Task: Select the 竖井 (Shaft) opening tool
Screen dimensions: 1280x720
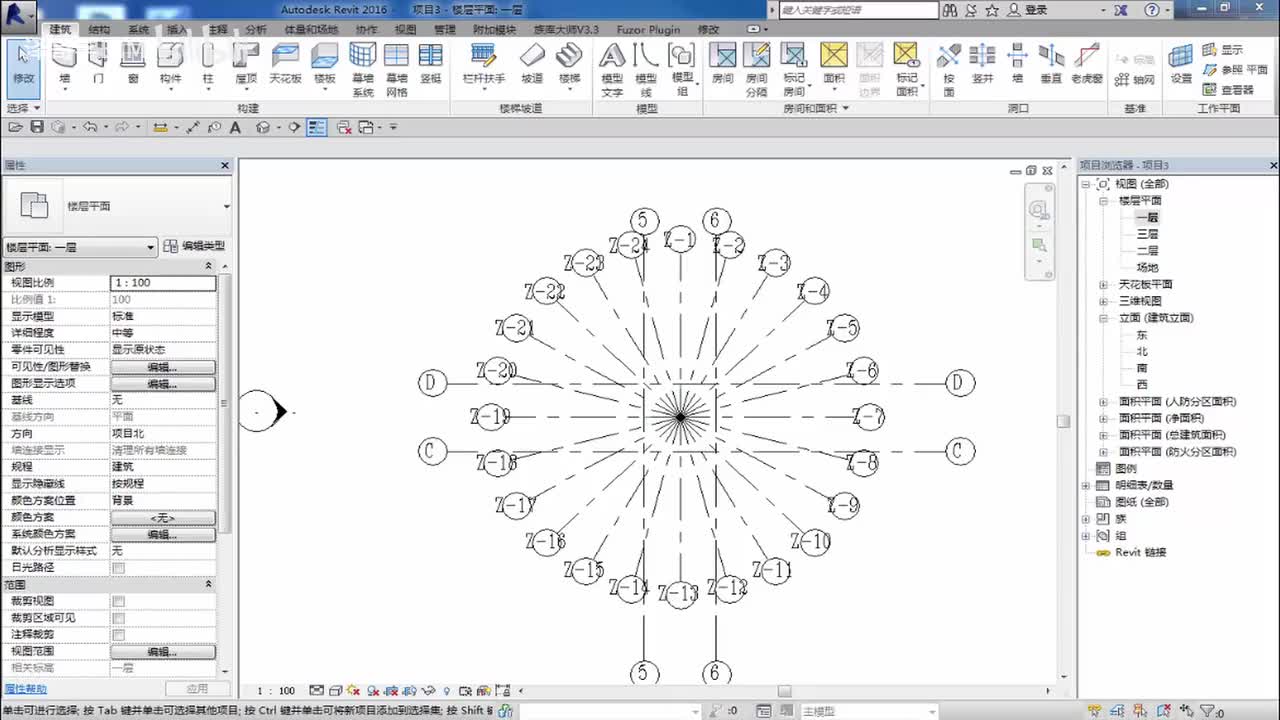Action: (983, 64)
